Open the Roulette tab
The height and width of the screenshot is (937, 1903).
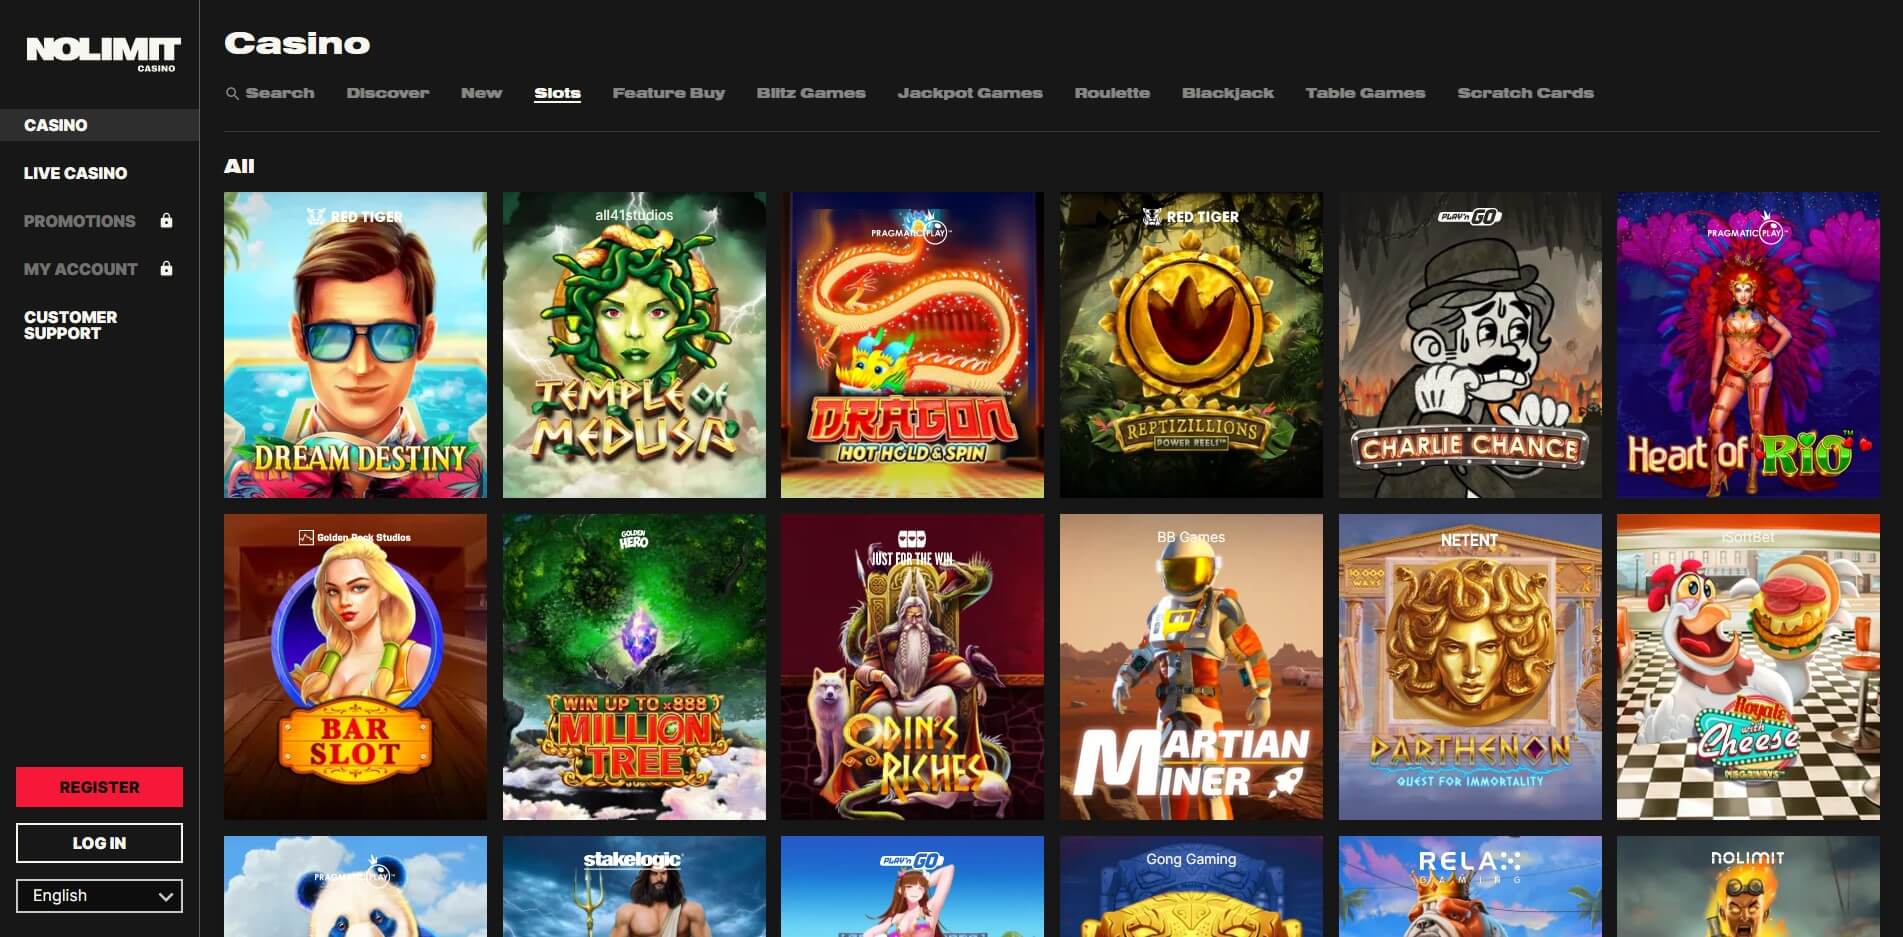pyautogui.click(x=1112, y=93)
